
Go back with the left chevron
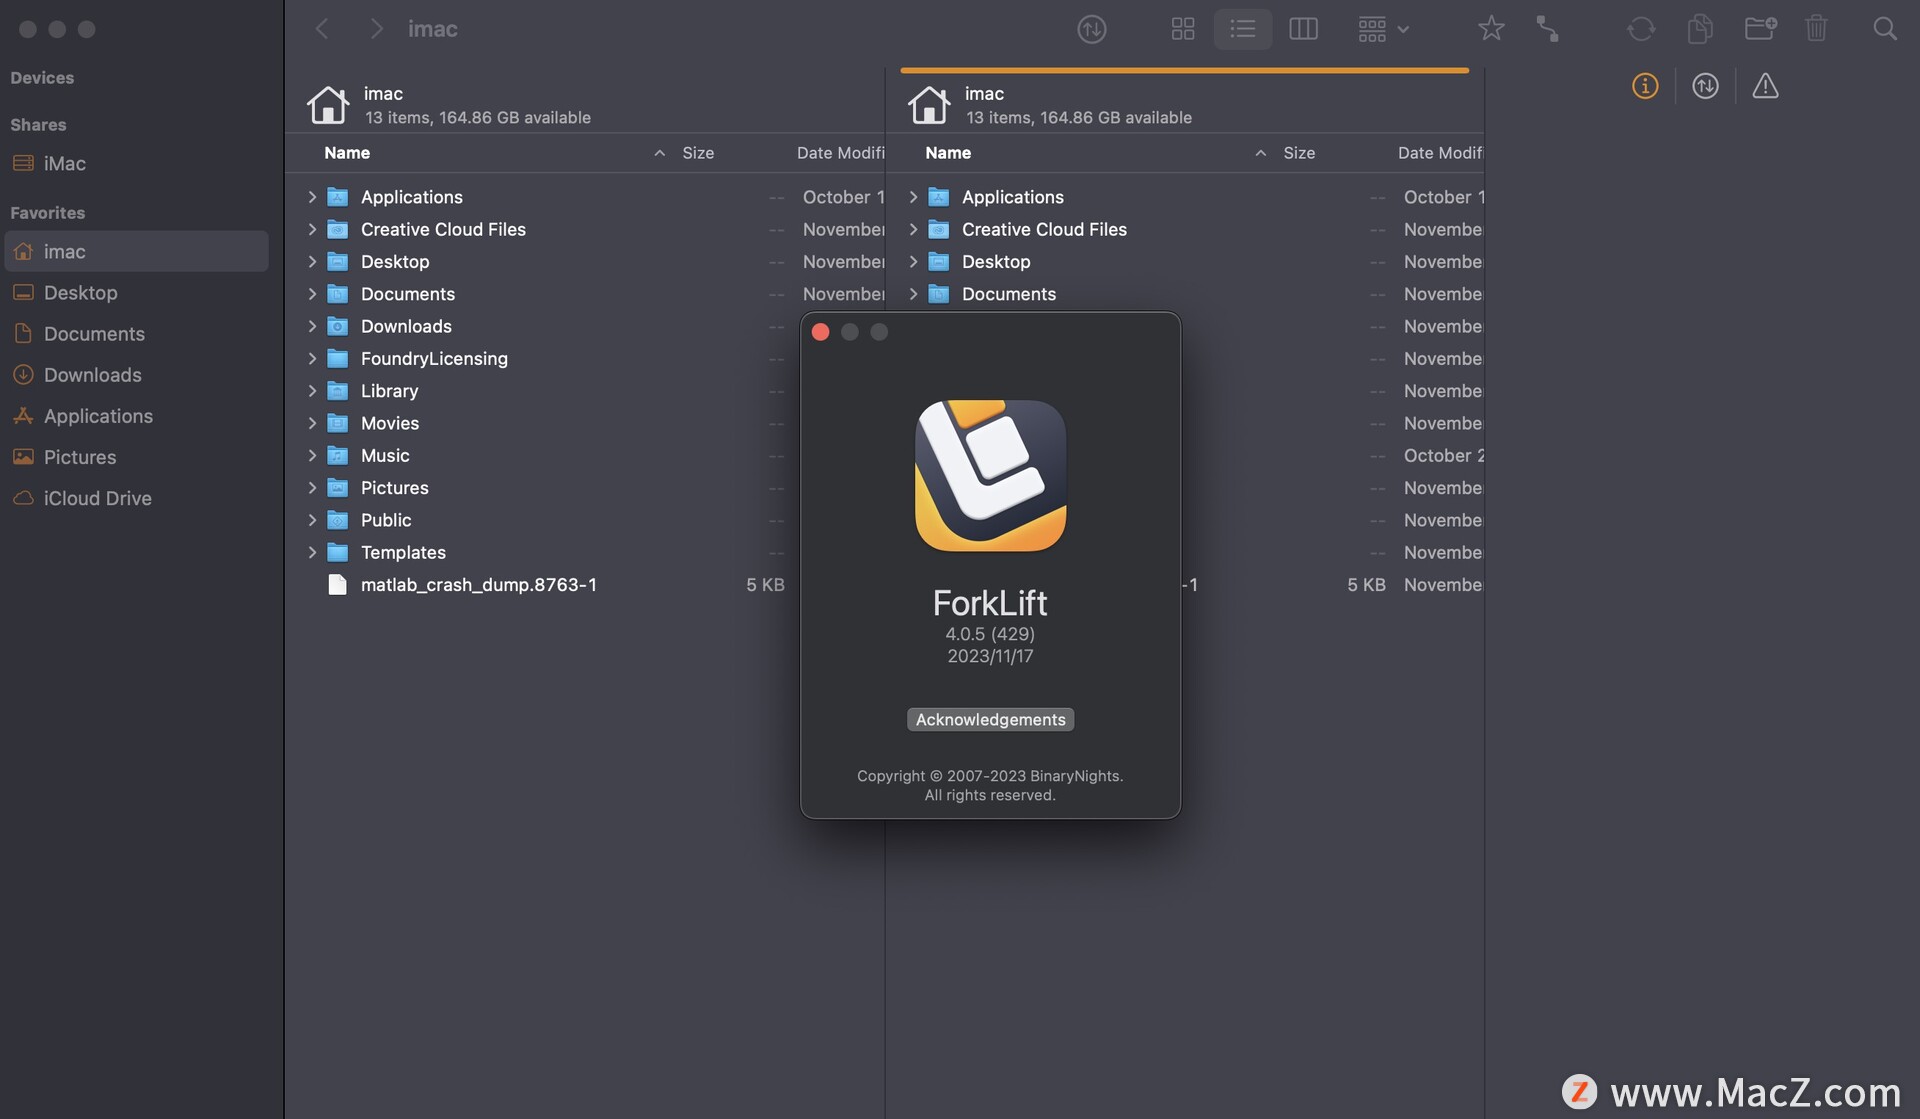coord(322,29)
